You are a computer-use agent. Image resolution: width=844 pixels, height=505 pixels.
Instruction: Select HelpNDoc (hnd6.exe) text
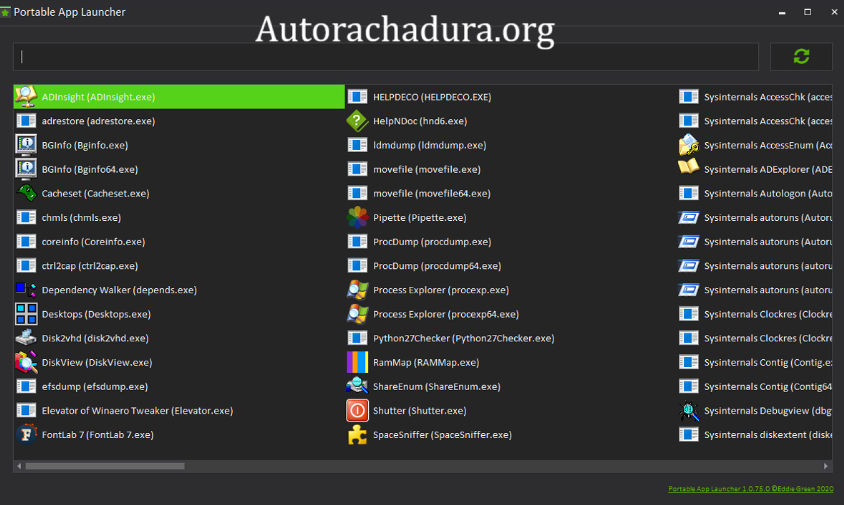coord(420,121)
